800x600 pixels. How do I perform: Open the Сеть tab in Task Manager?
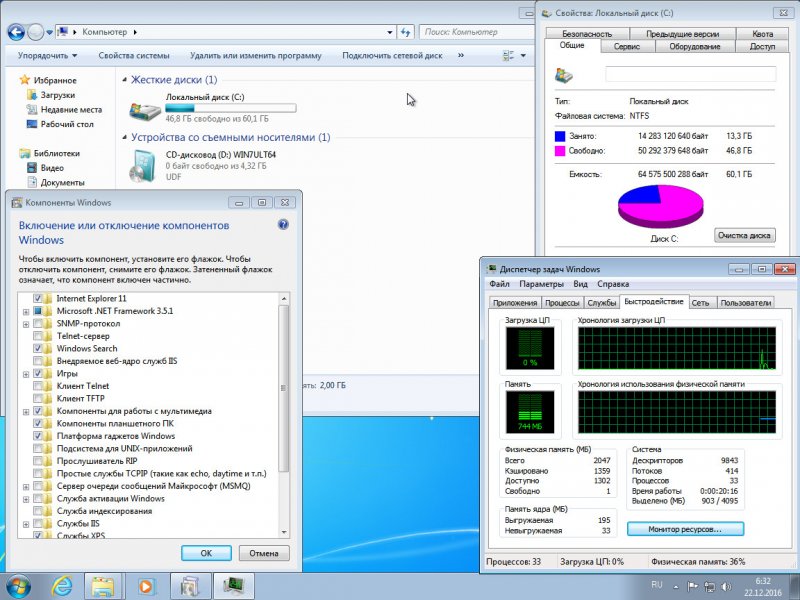[701, 303]
